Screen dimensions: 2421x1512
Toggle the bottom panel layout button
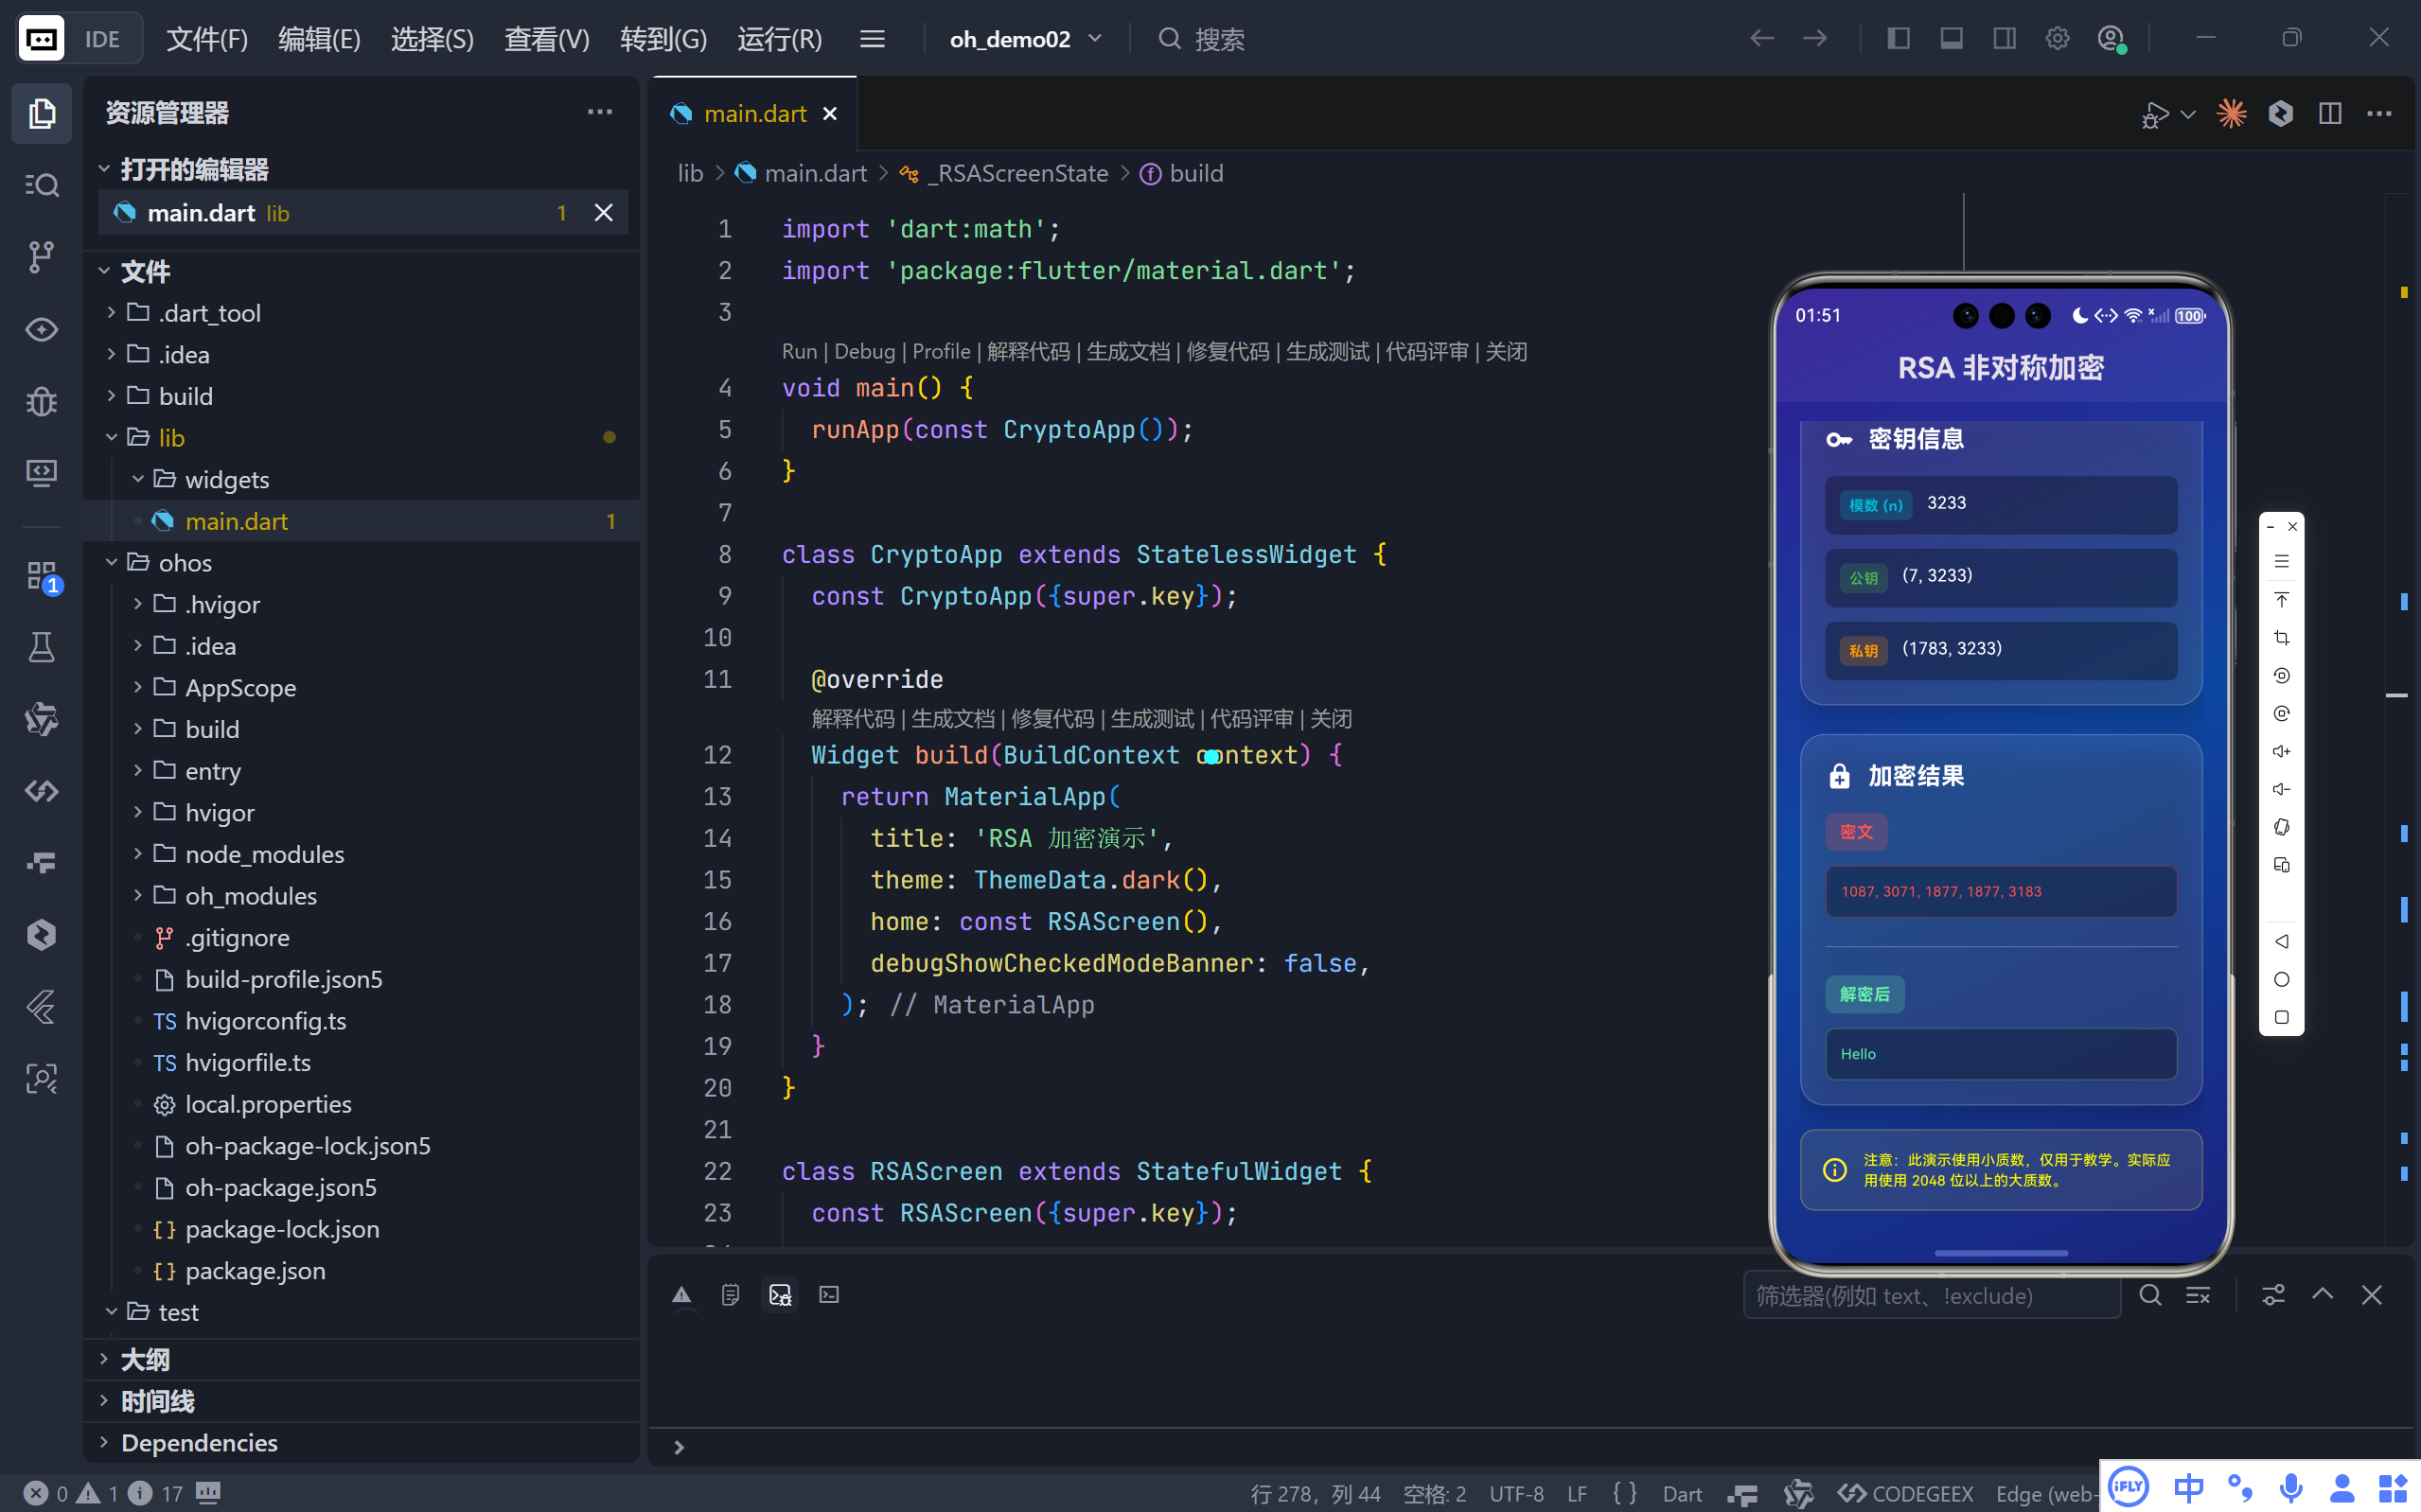click(x=1950, y=39)
